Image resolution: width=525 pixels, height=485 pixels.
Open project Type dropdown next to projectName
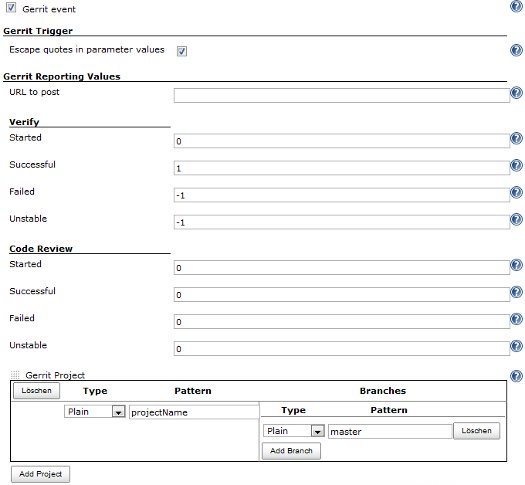(94, 411)
